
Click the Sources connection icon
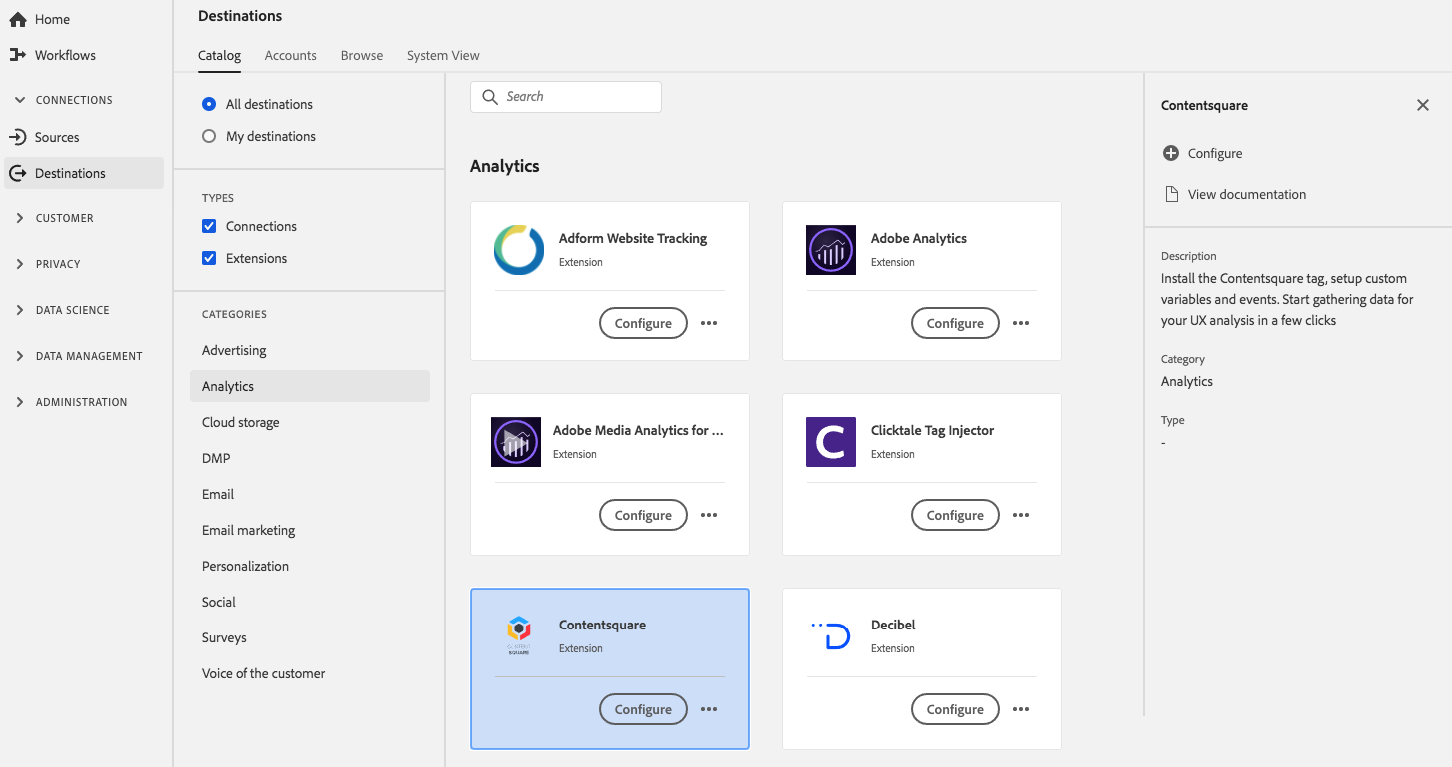tap(17, 137)
